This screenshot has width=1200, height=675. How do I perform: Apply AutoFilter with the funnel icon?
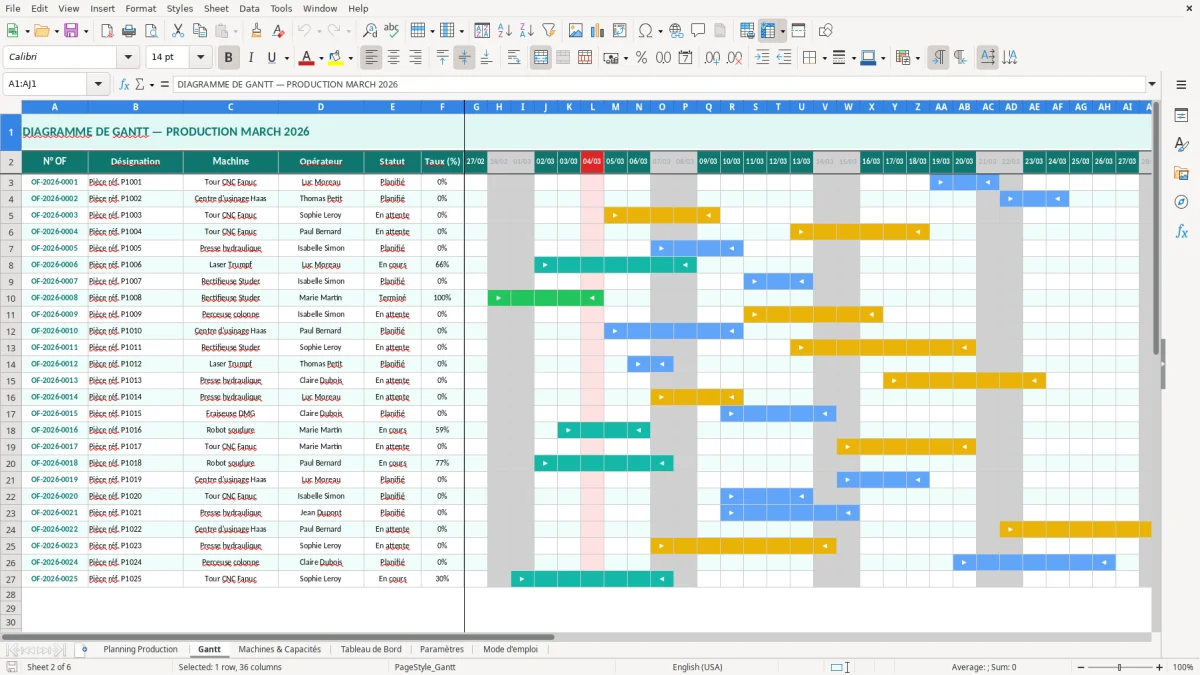(549, 31)
